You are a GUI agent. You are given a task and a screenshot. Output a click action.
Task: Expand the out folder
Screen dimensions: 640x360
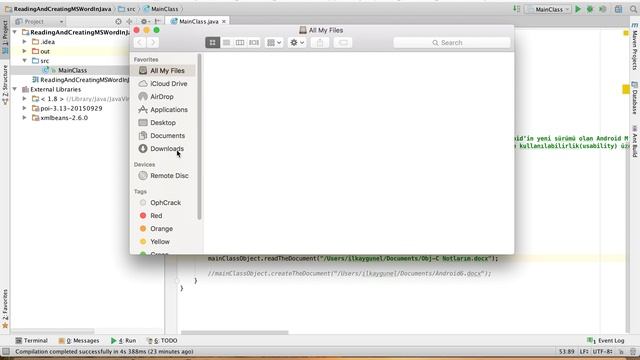[x=24, y=51]
